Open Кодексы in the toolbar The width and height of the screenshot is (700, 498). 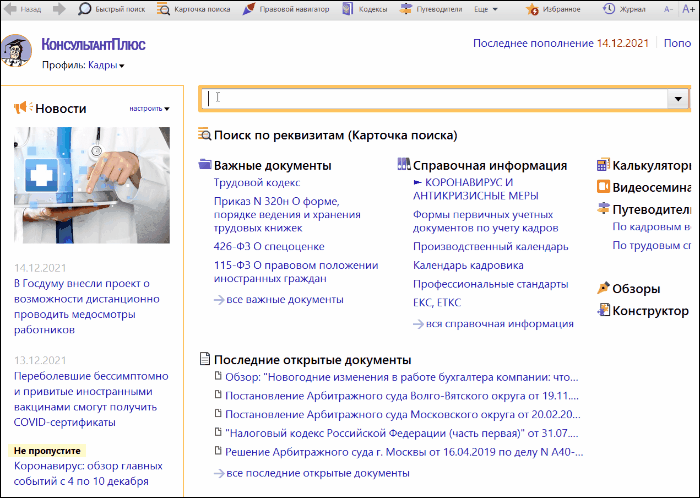tap(365, 9)
